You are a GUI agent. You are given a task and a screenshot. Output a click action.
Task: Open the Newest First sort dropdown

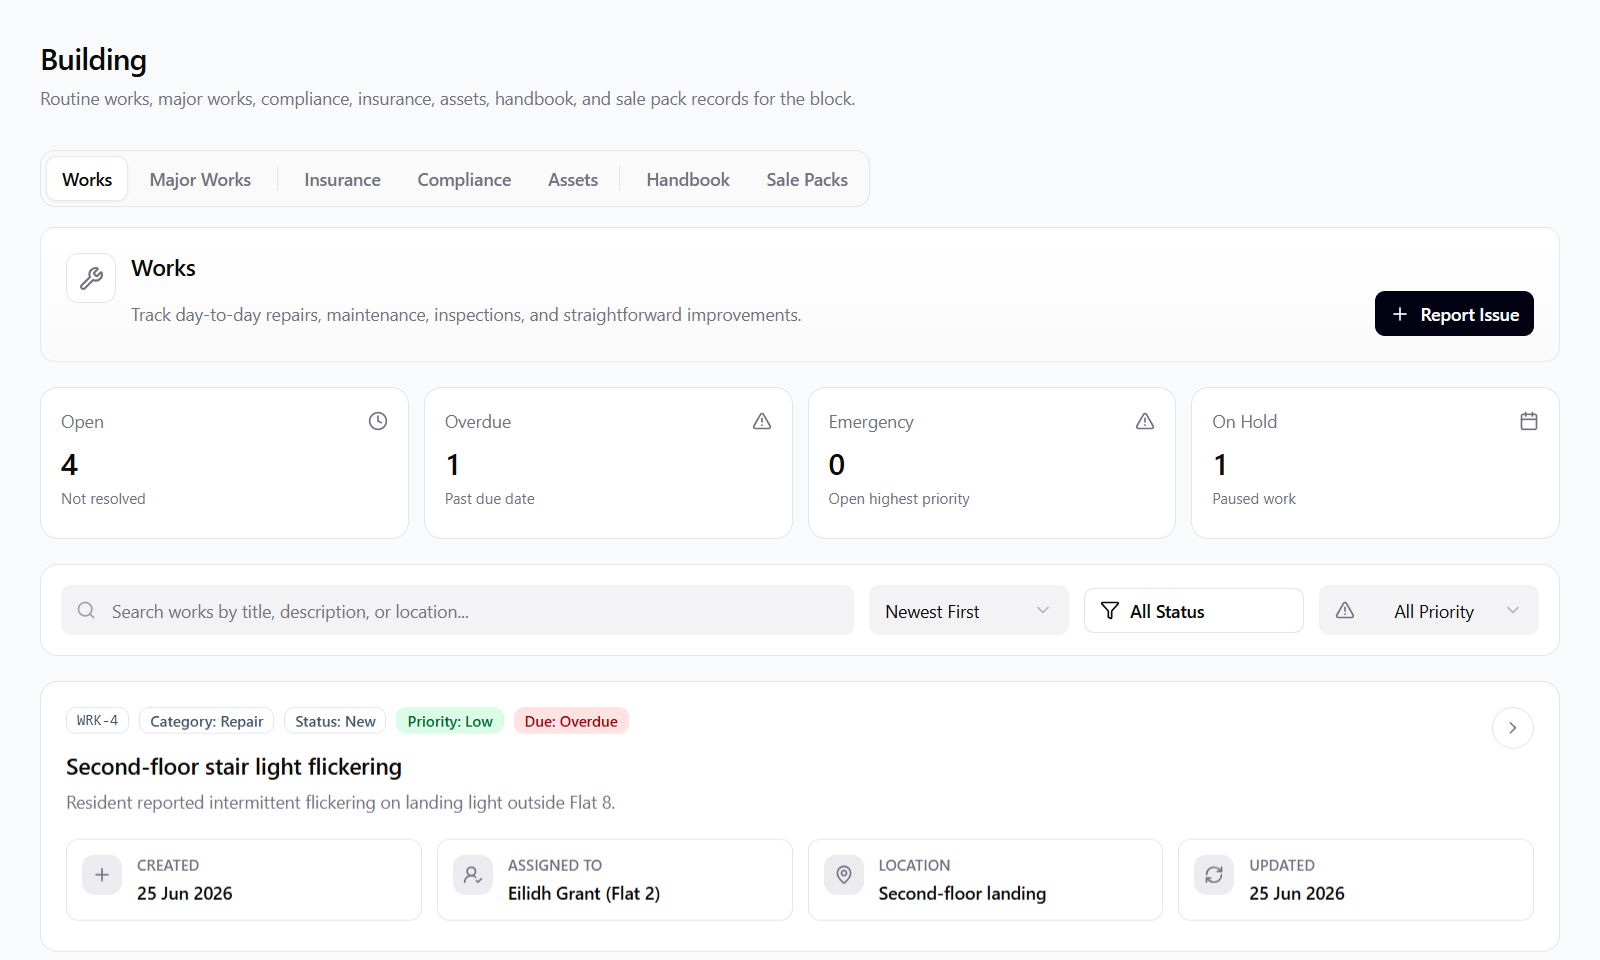tap(969, 611)
